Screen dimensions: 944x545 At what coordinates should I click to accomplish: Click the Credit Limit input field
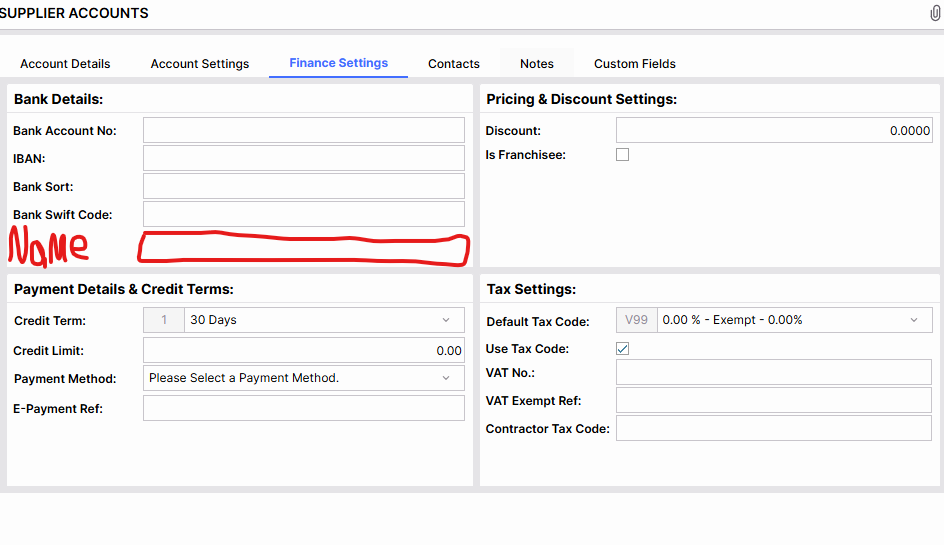click(x=303, y=350)
